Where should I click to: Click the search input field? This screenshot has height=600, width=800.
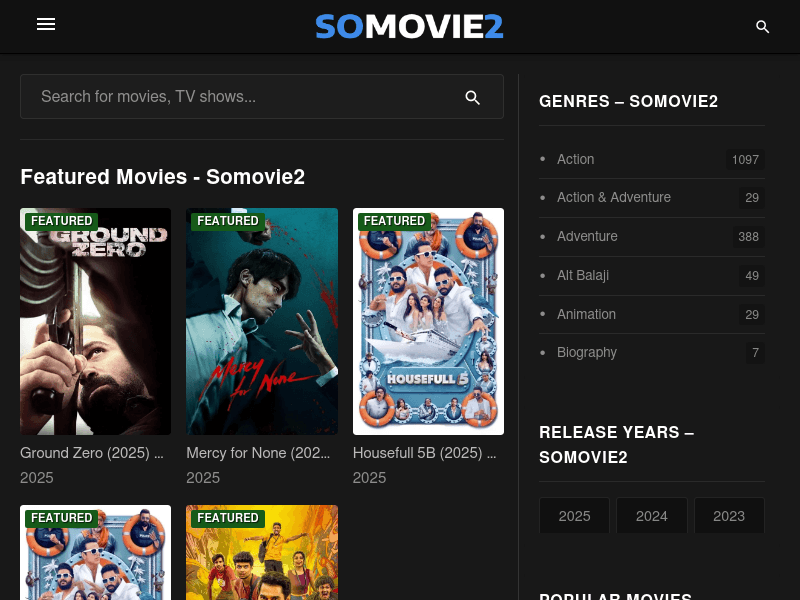(240, 96)
